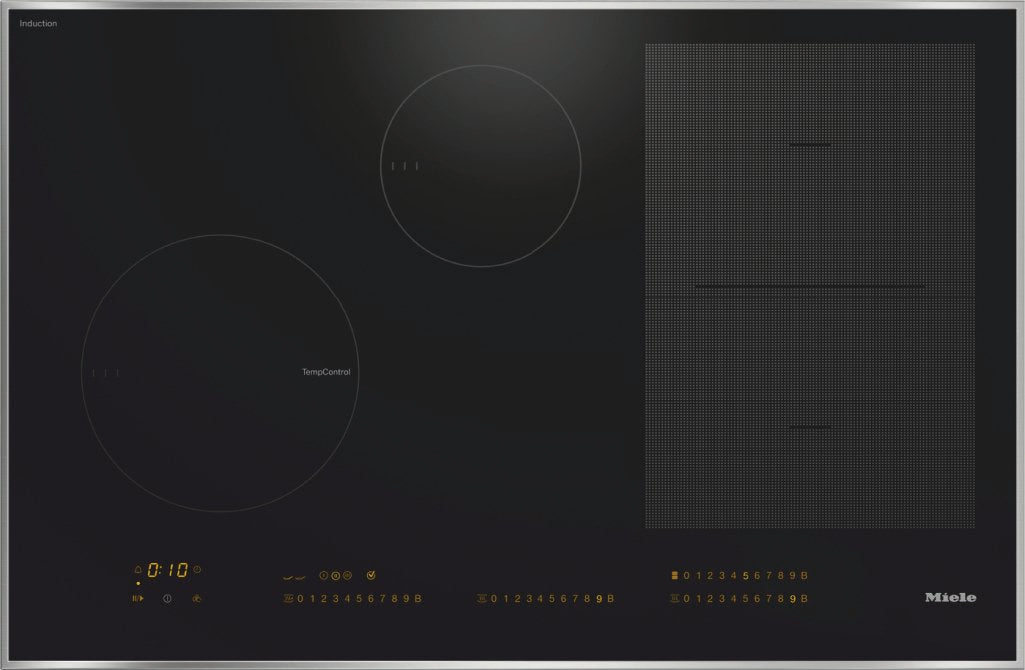The height and width of the screenshot is (670, 1025).
Task: Select the first TempControl level circle
Action: (324, 576)
